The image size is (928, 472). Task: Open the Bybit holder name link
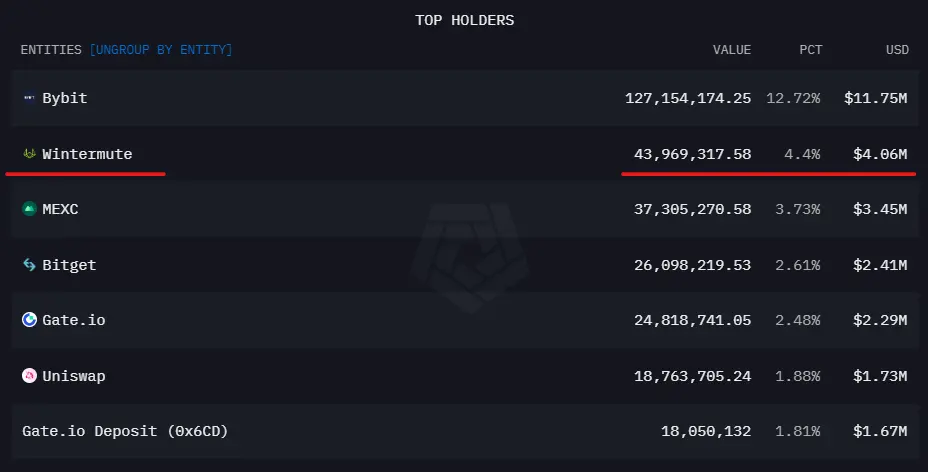pyautogui.click(x=65, y=98)
